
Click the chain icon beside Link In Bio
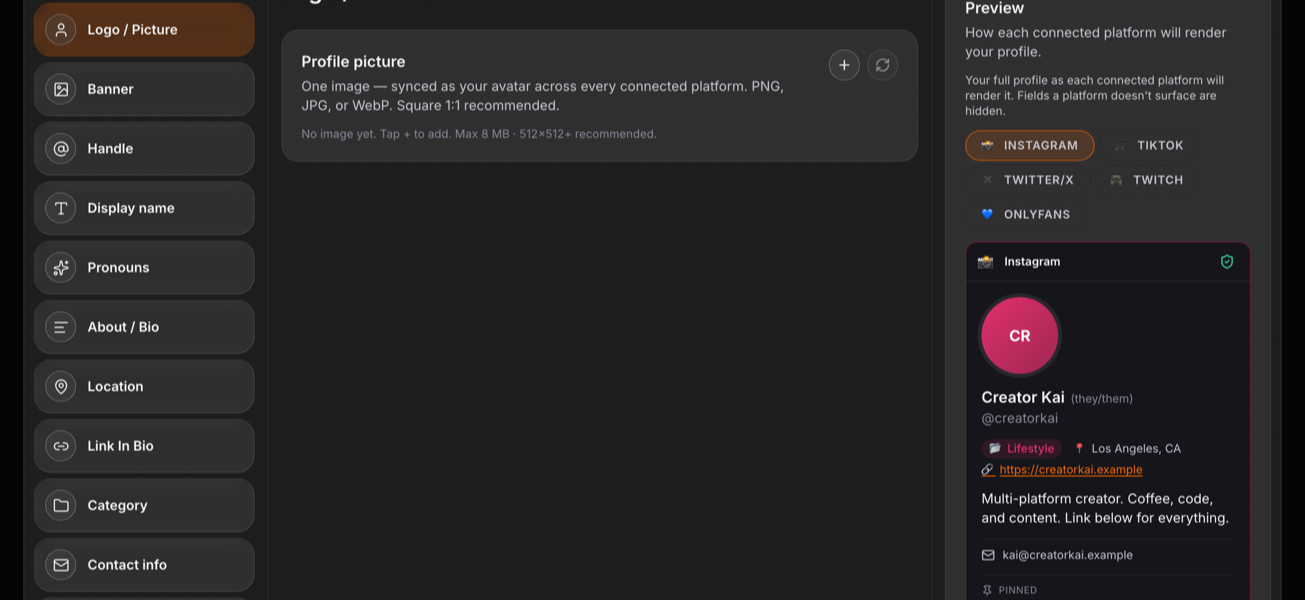click(61, 446)
